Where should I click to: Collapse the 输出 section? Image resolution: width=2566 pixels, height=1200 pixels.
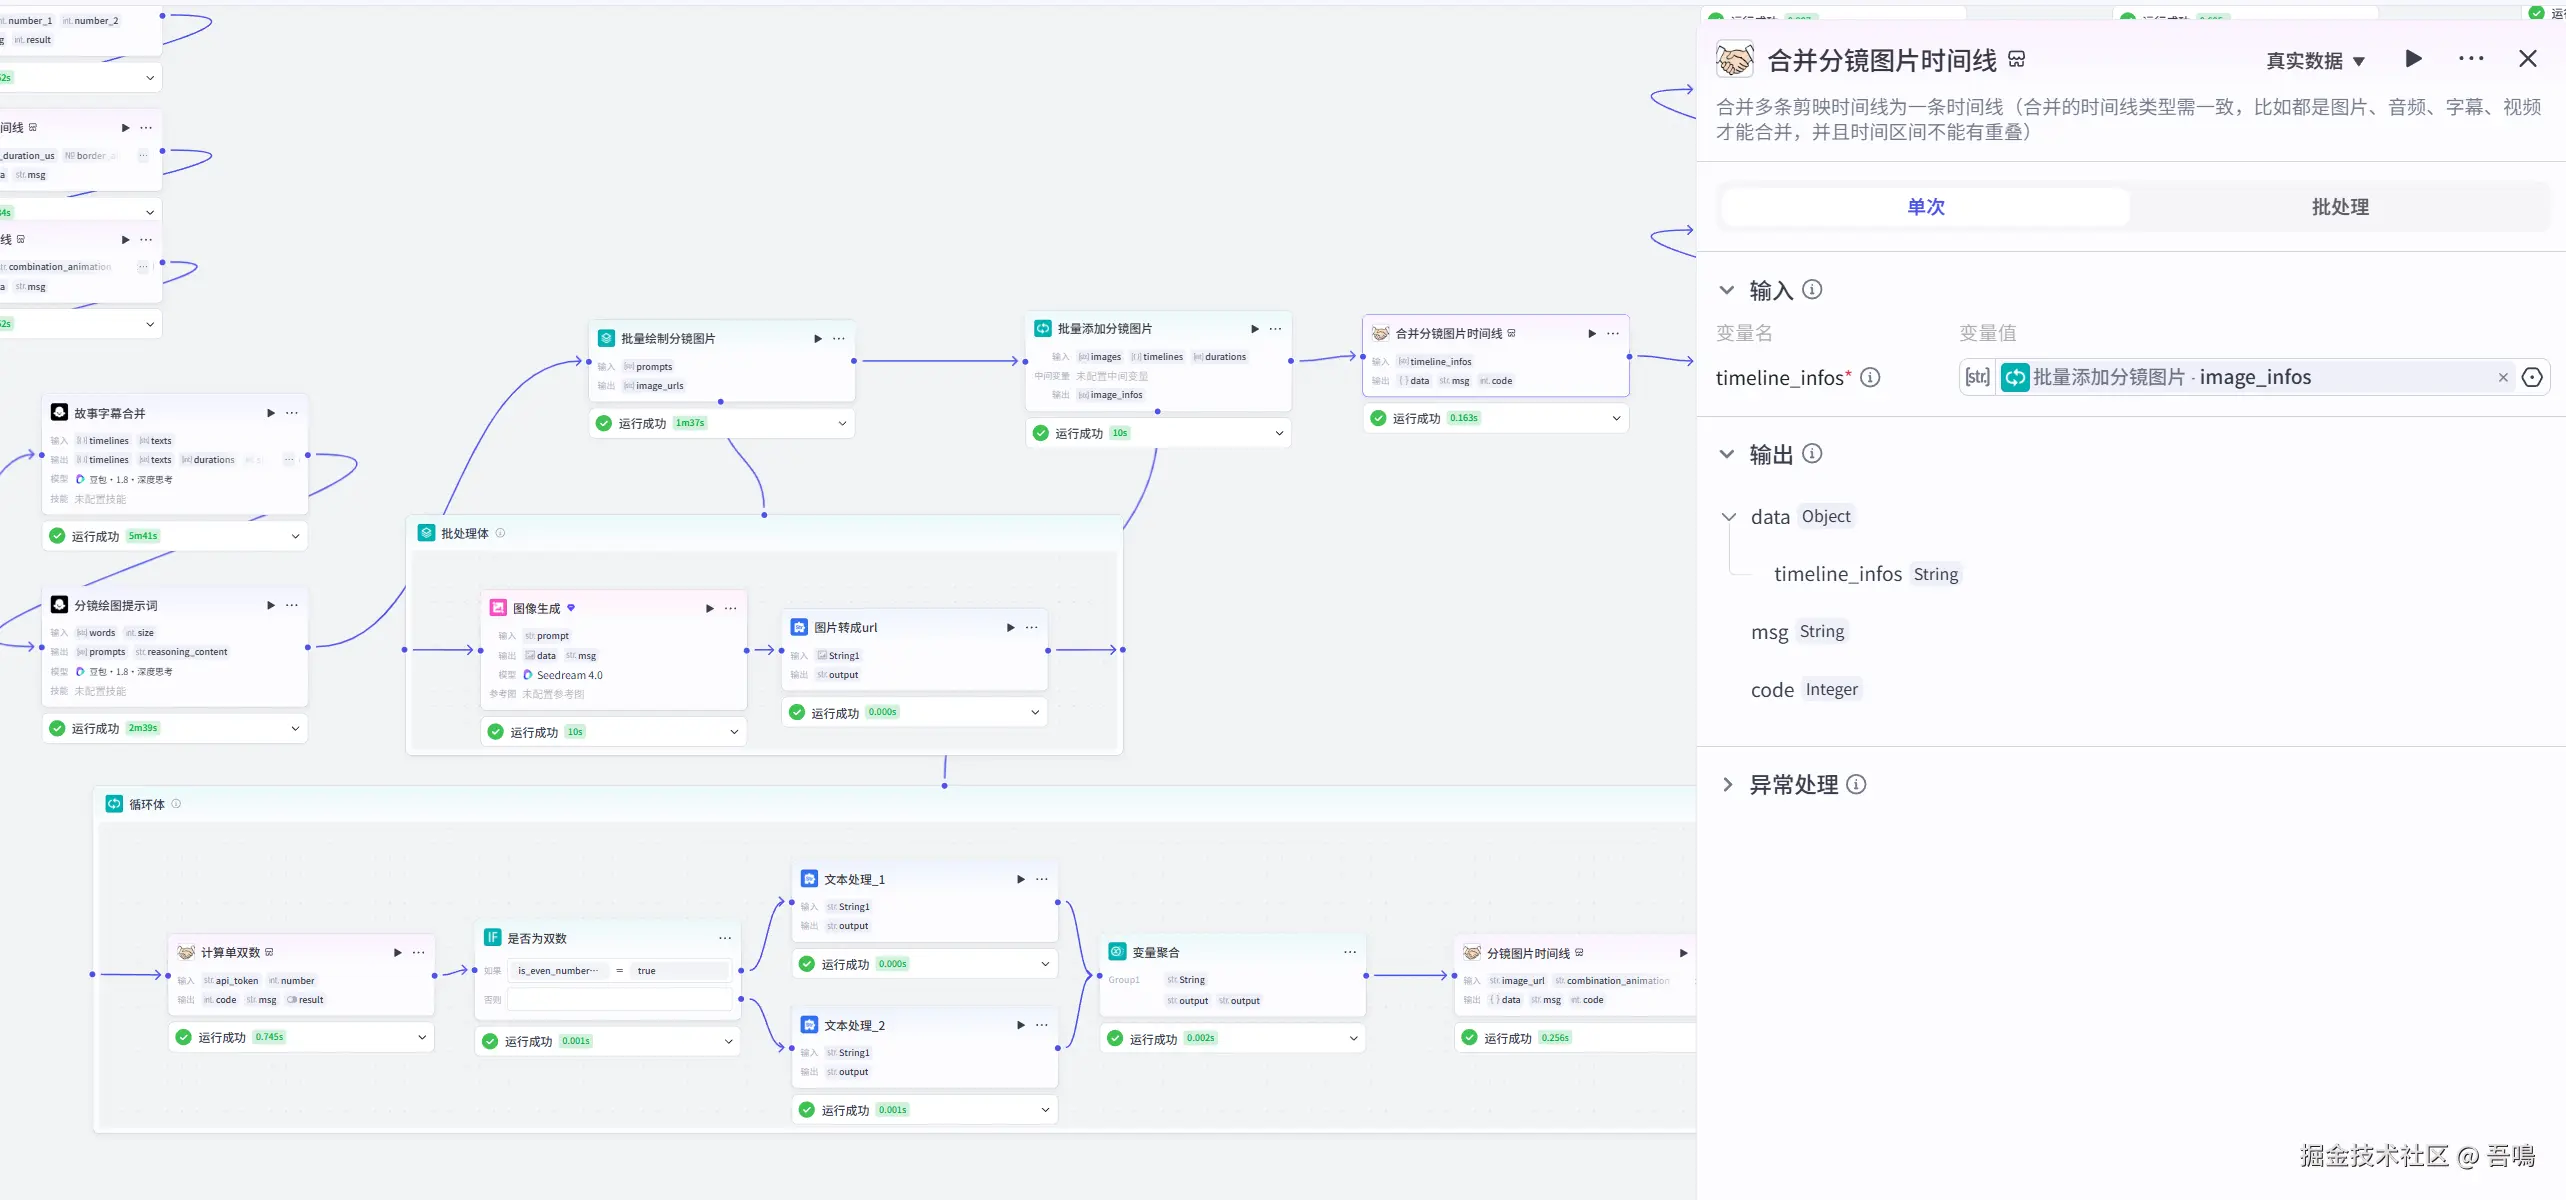[x=1727, y=455]
